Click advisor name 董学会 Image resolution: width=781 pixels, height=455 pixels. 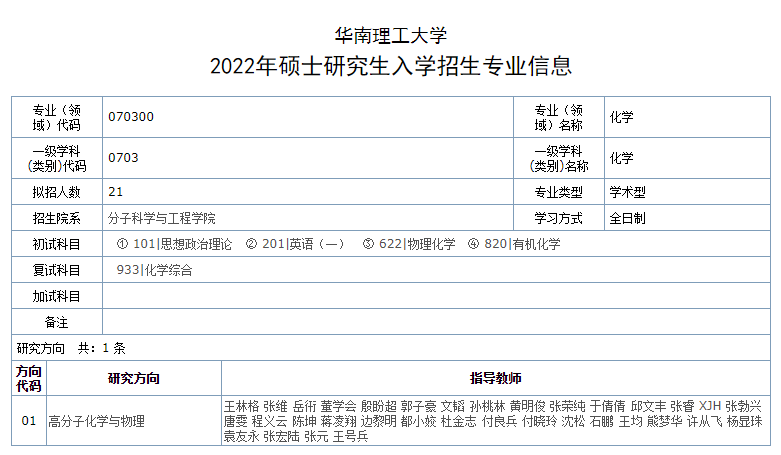(x=338, y=406)
